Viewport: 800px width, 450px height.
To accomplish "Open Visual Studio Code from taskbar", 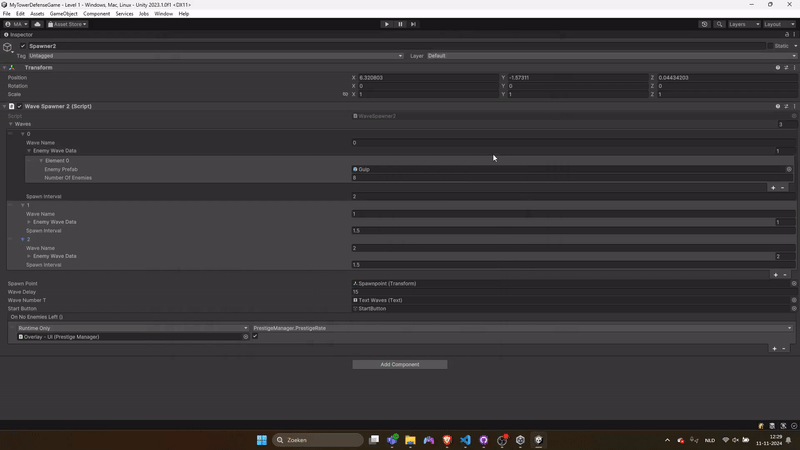I will tap(465, 440).
